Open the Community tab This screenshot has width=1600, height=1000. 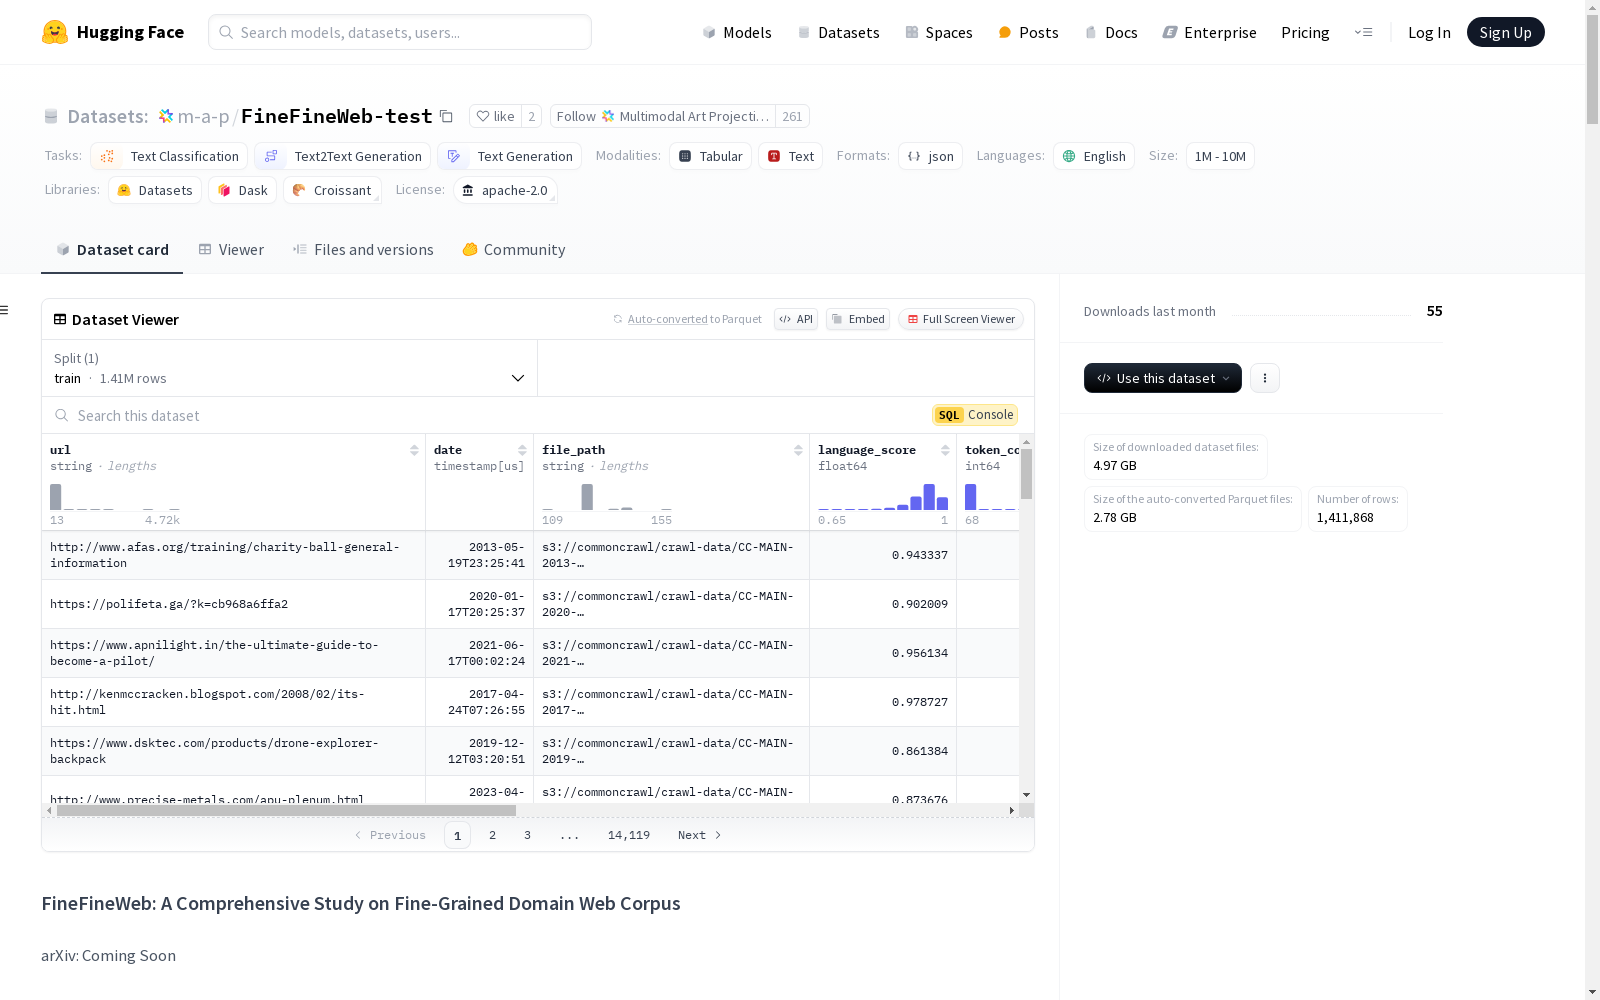[x=514, y=250]
